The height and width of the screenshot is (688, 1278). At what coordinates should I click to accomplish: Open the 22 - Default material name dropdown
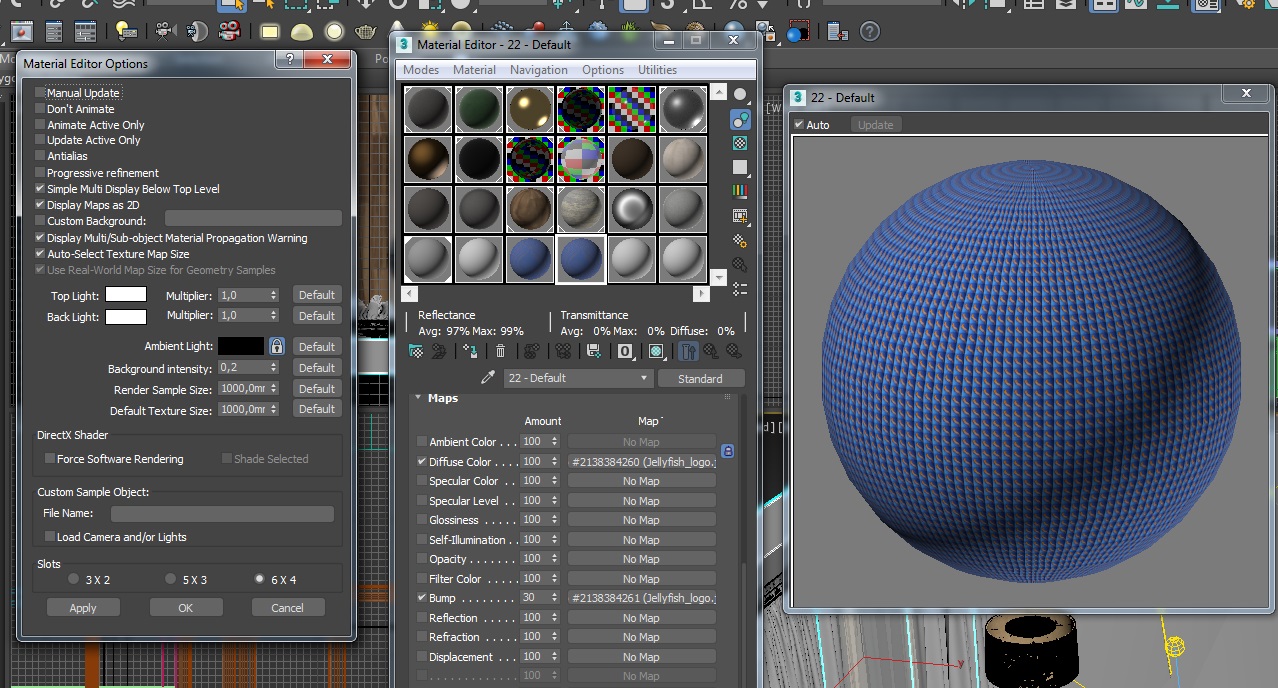[644, 378]
